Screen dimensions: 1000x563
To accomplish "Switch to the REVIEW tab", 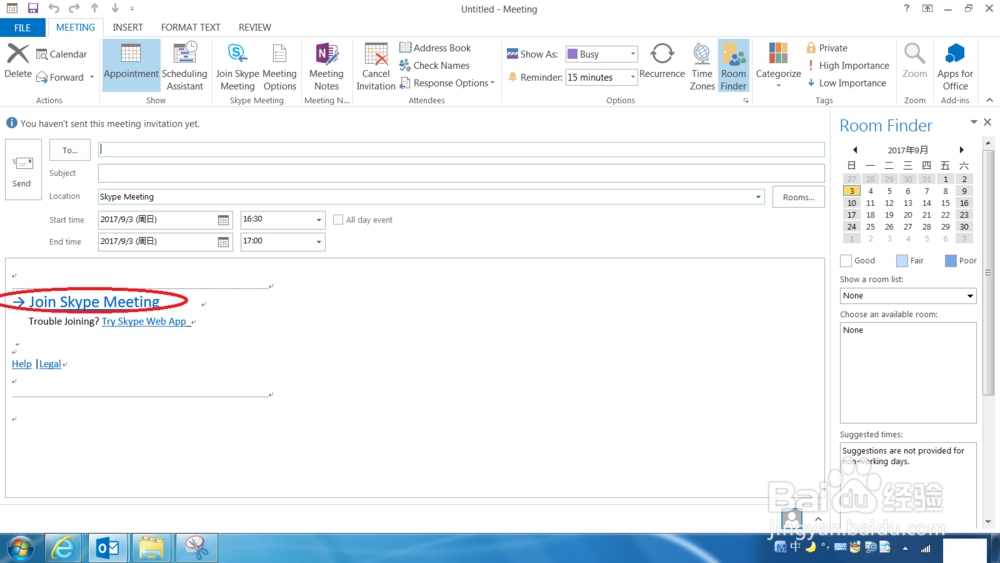I will click(x=254, y=27).
